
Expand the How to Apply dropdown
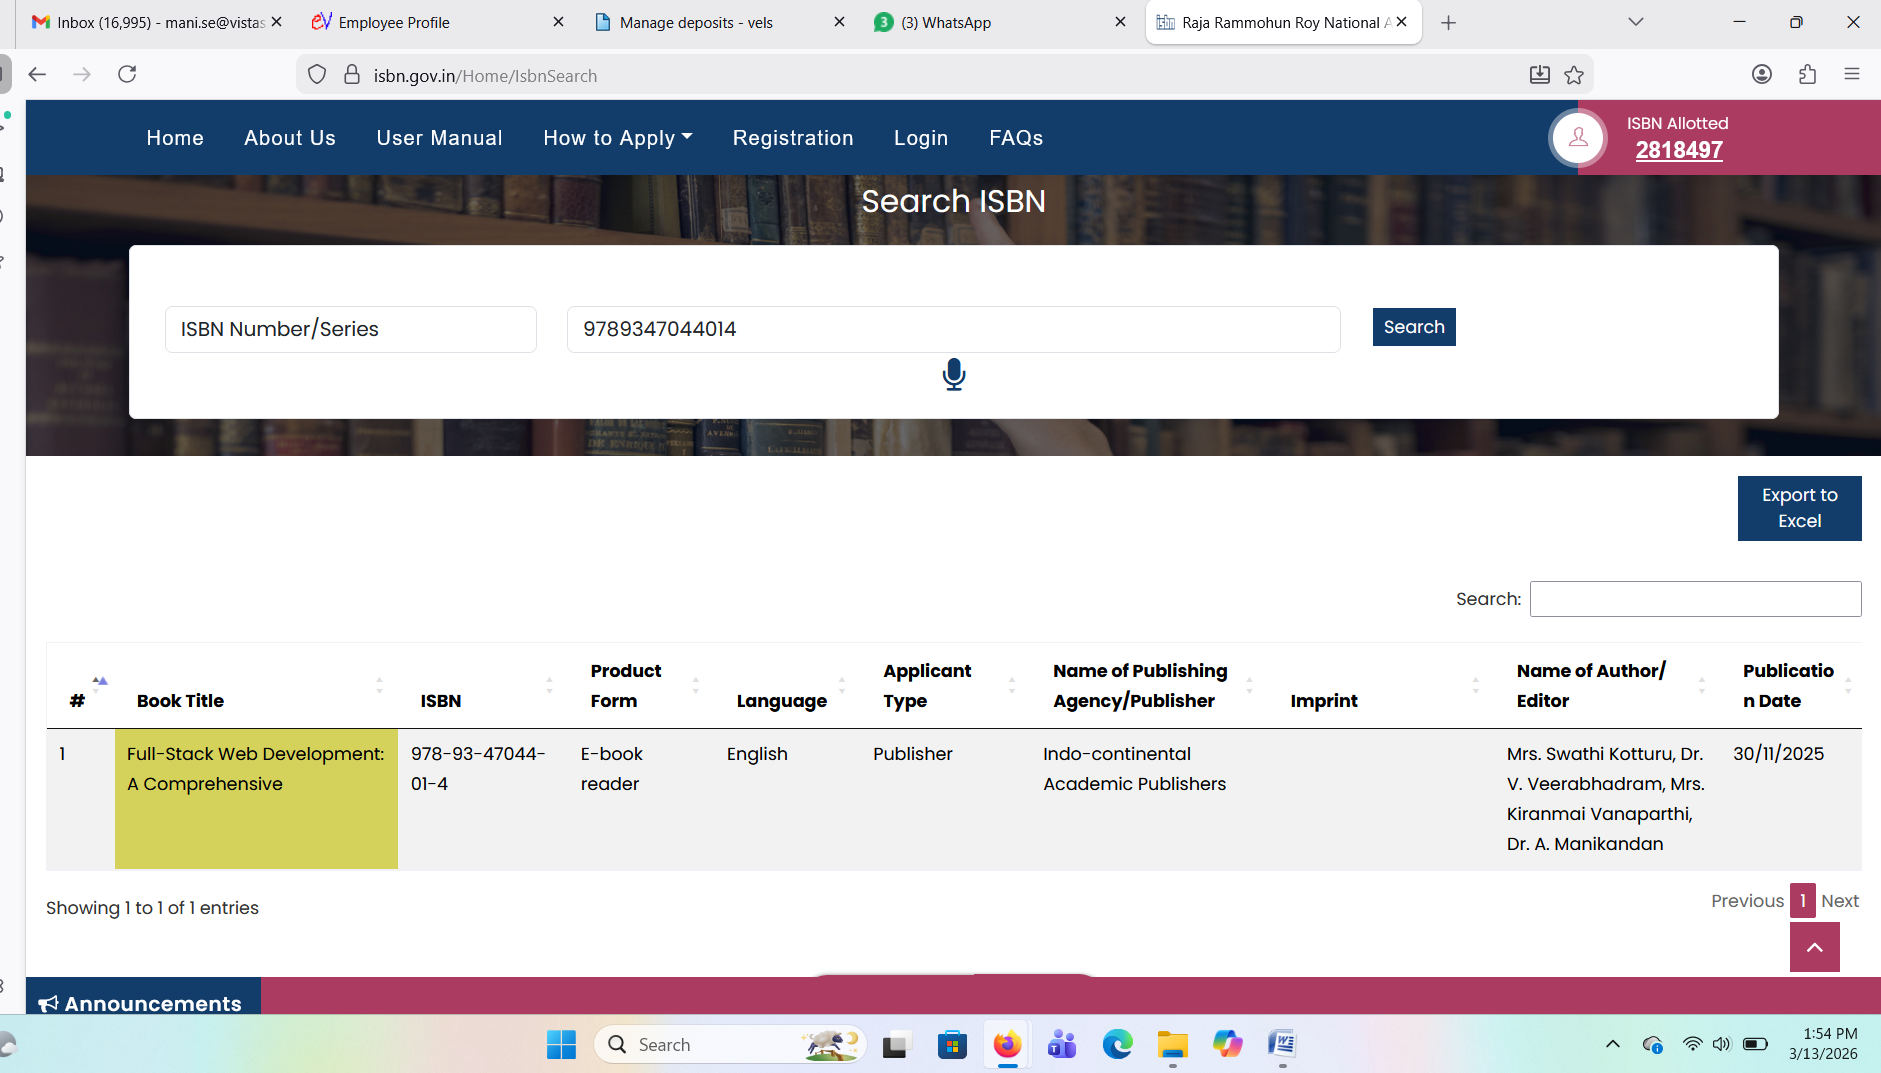(617, 138)
